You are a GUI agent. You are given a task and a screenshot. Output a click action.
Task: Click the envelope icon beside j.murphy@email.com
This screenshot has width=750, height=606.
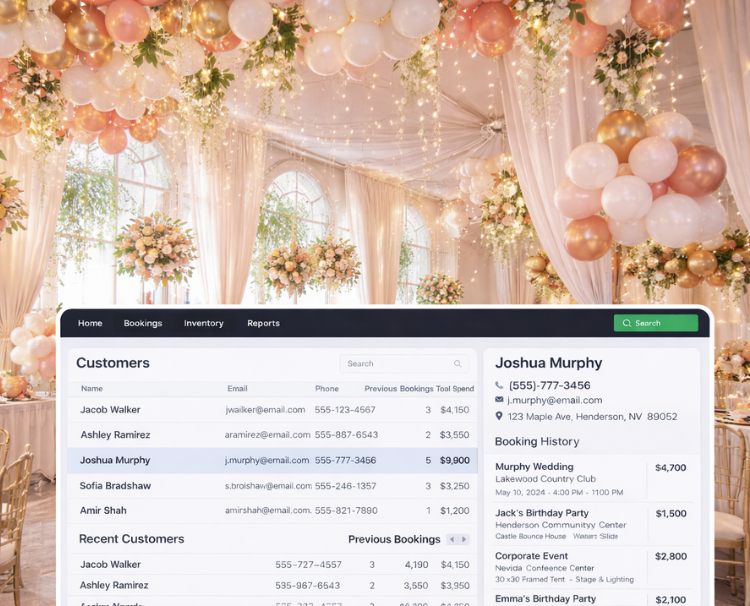click(500, 401)
